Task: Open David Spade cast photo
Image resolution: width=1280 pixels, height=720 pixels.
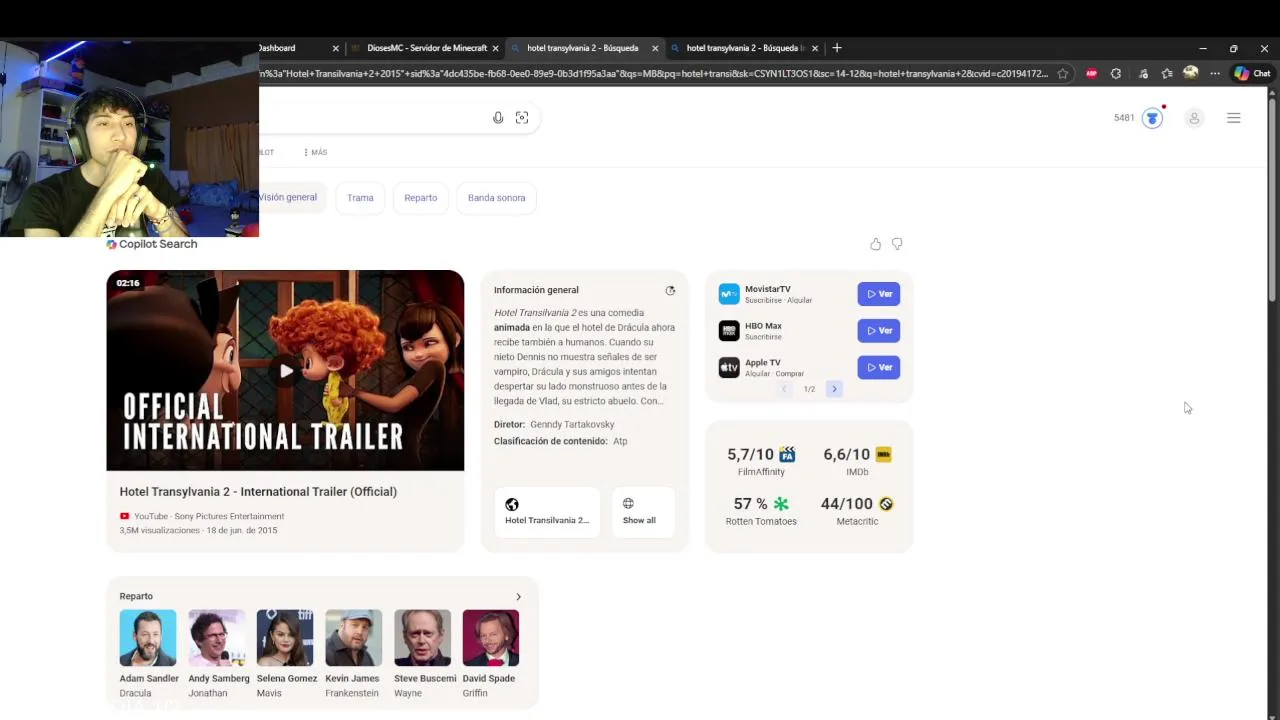Action: tap(491, 638)
